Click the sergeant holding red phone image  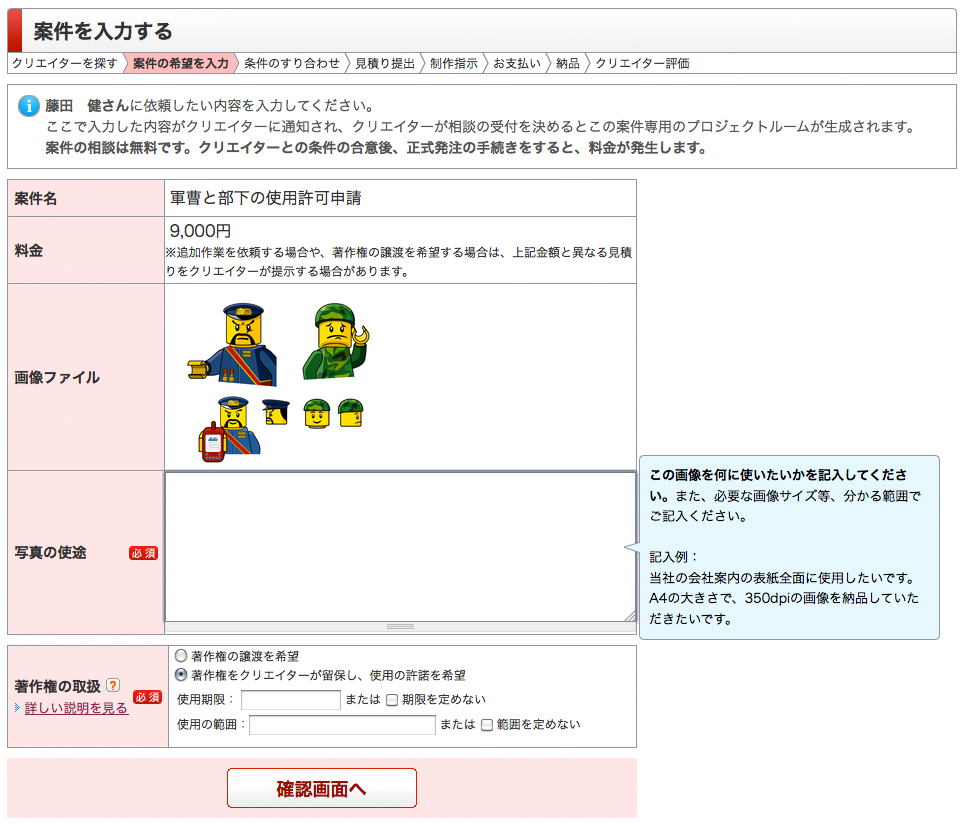pos(229,427)
